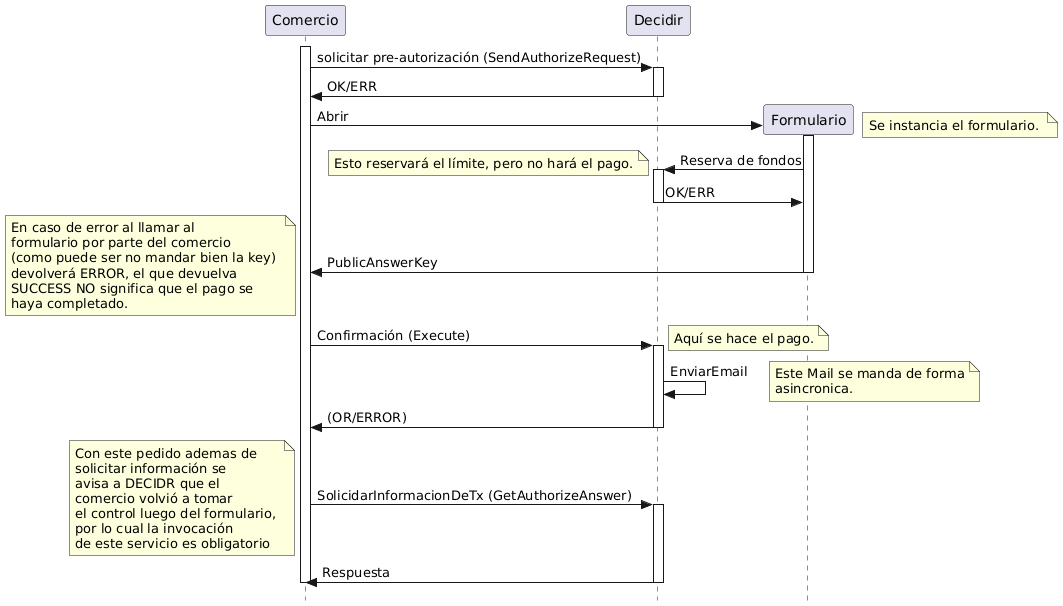Select the Decidir participant box

point(657,20)
